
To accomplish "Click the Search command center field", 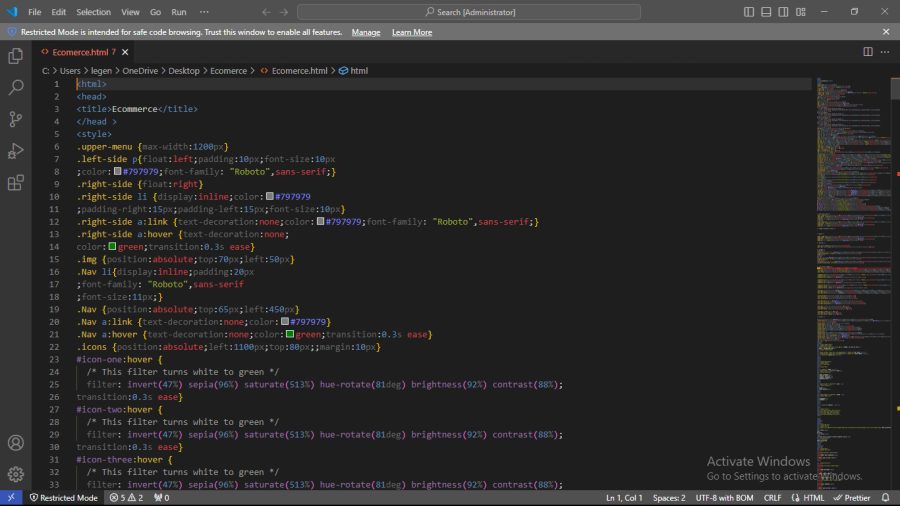I will click(x=469, y=11).
